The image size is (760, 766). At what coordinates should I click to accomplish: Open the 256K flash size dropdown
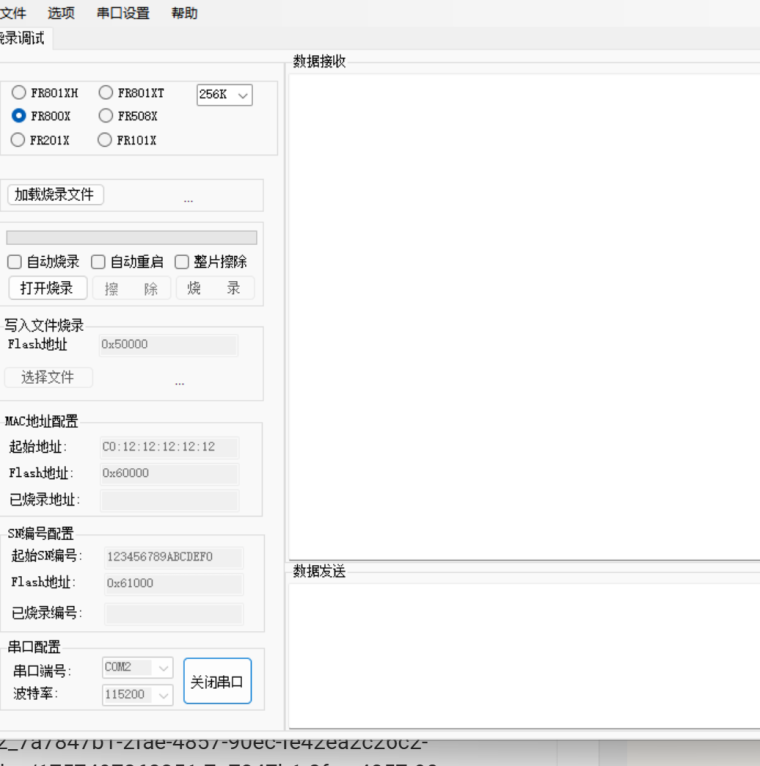[x=224, y=95]
